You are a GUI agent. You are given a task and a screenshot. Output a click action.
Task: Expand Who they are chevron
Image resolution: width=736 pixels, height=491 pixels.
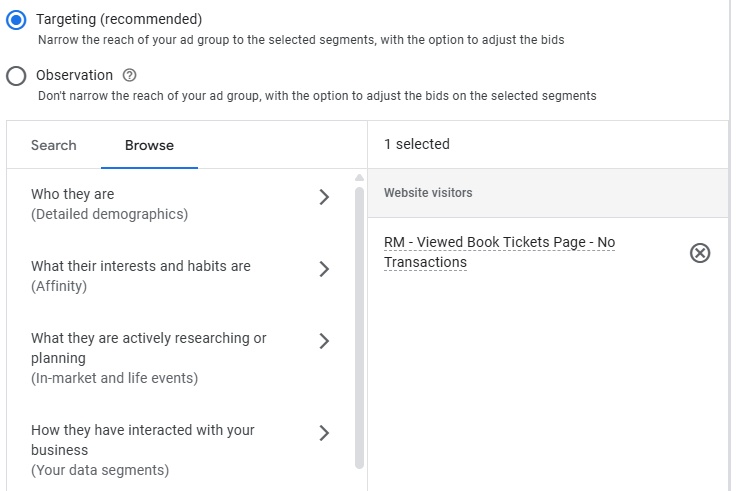coord(324,197)
